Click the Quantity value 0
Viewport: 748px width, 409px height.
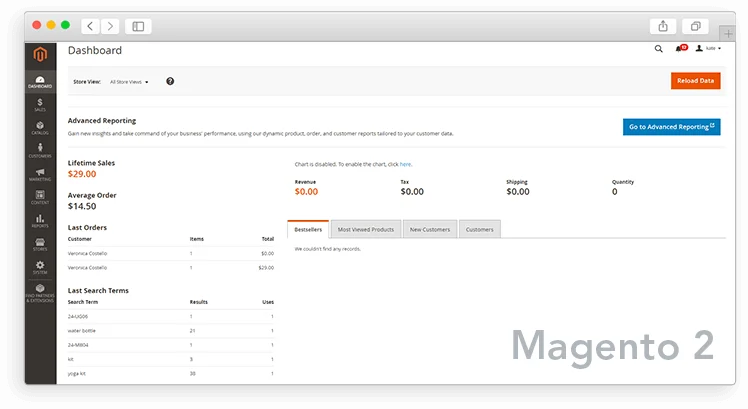pos(614,192)
